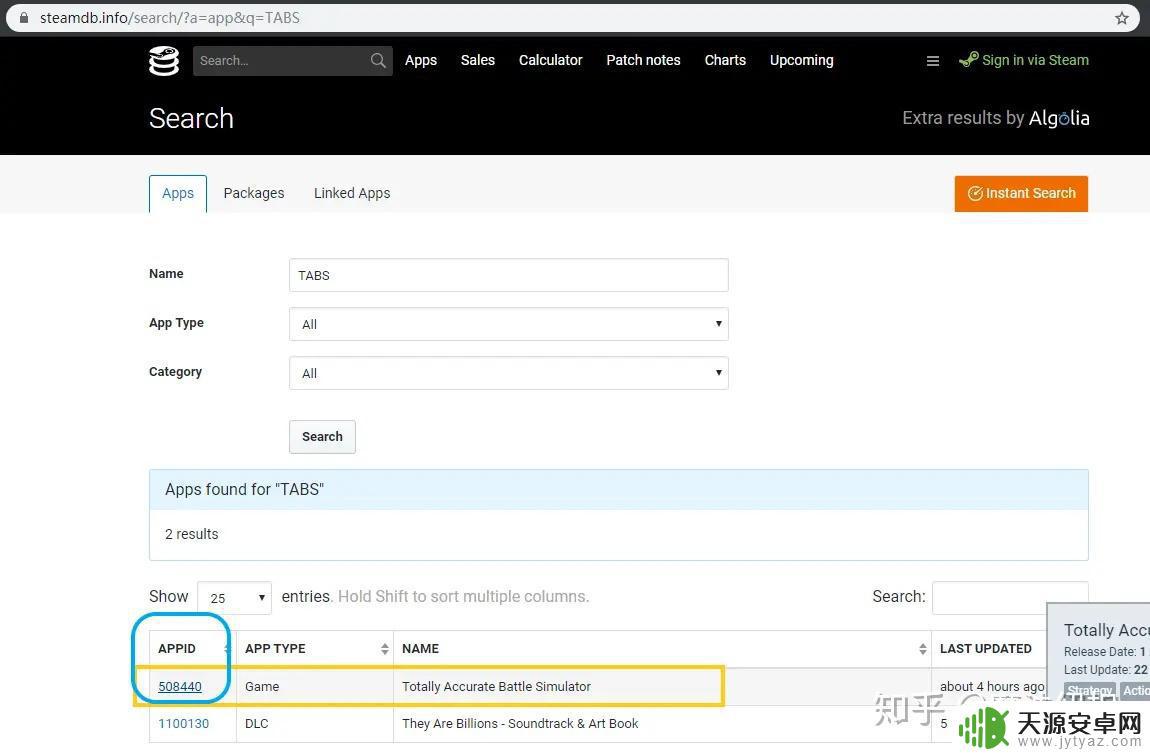The height and width of the screenshot is (756, 1150).
Task: Focus the header Search field
Action: pyautogui.click(x=282, y=61)
